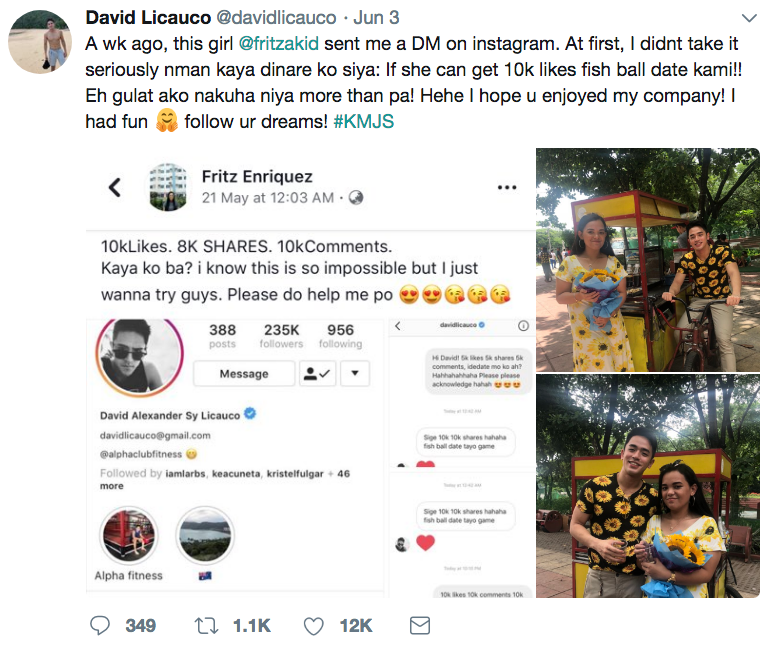Click the info icon in the DM screenshot
Viewport: 772px width, 648px height.
(522, 326)
